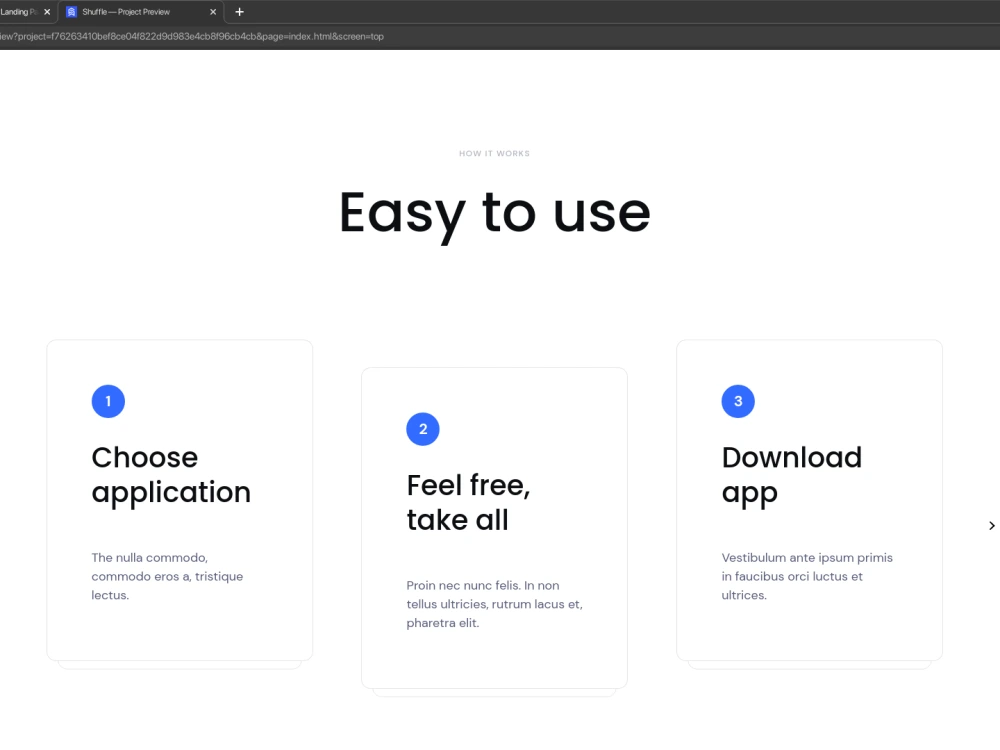
Task: Click the 'Vestibulum ante ipsum primis' paragraph
Action: pyautogui.click(x=807, y=577)
